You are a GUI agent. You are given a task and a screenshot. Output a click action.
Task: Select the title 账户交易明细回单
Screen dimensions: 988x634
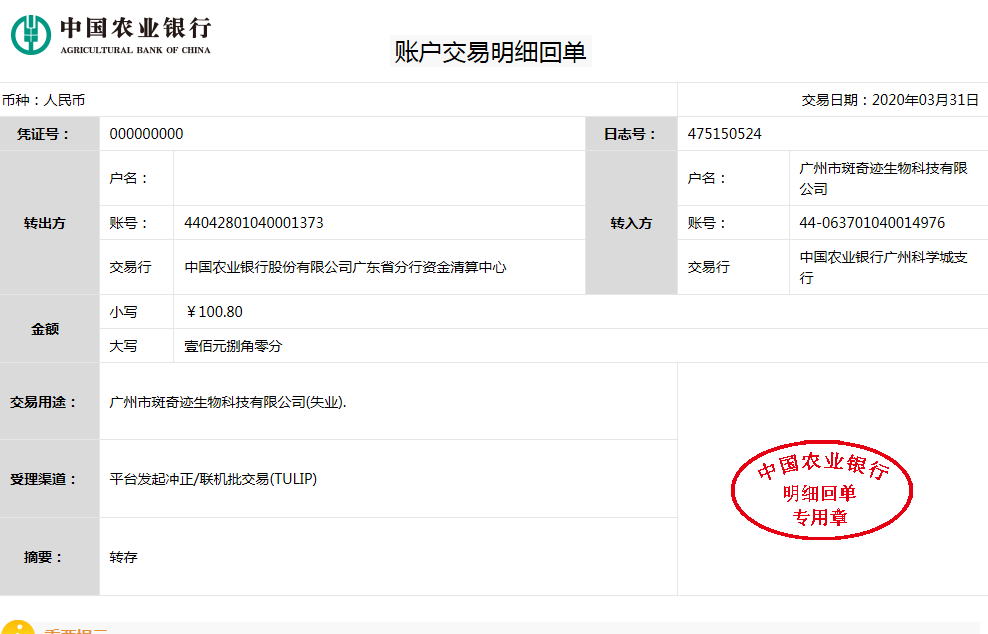coord(490,52)
